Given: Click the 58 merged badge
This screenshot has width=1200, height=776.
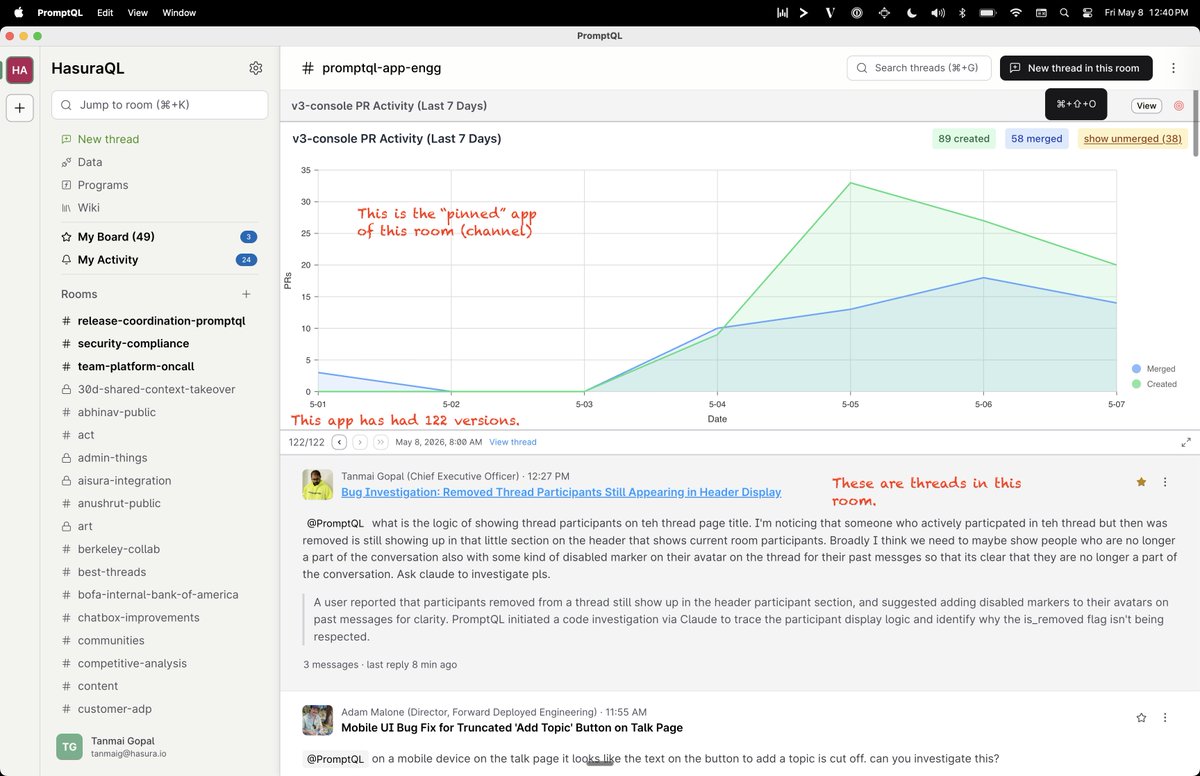Looking at the screenshot, I should (1037, 139).
